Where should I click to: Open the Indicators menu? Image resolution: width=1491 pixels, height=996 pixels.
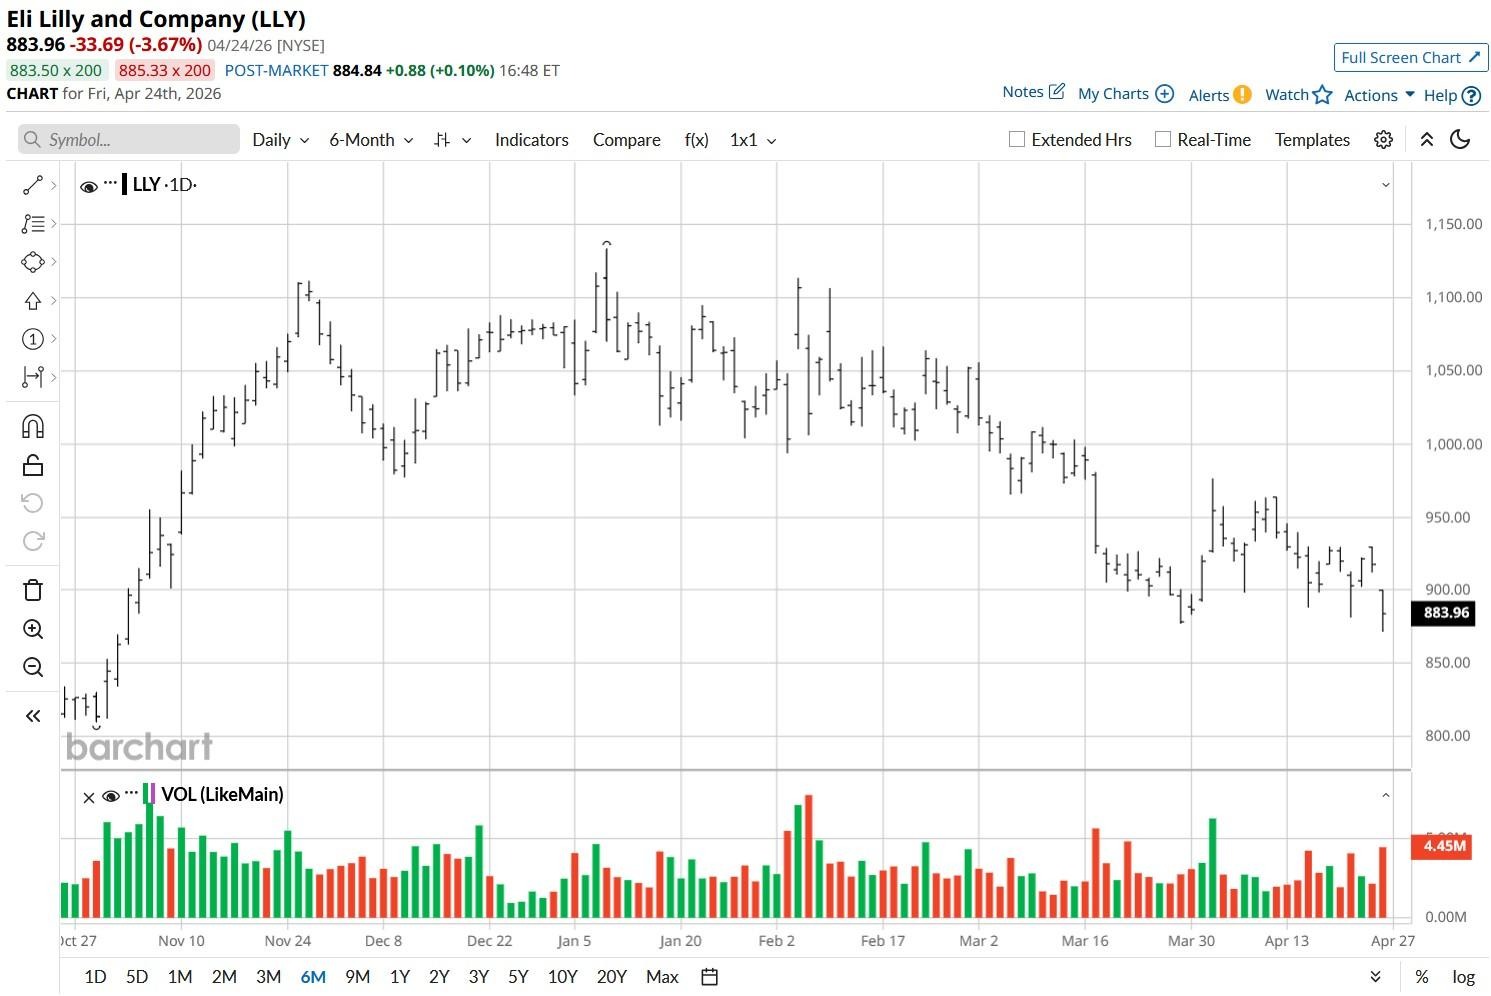pyautogui.click(x=532, y=140)
